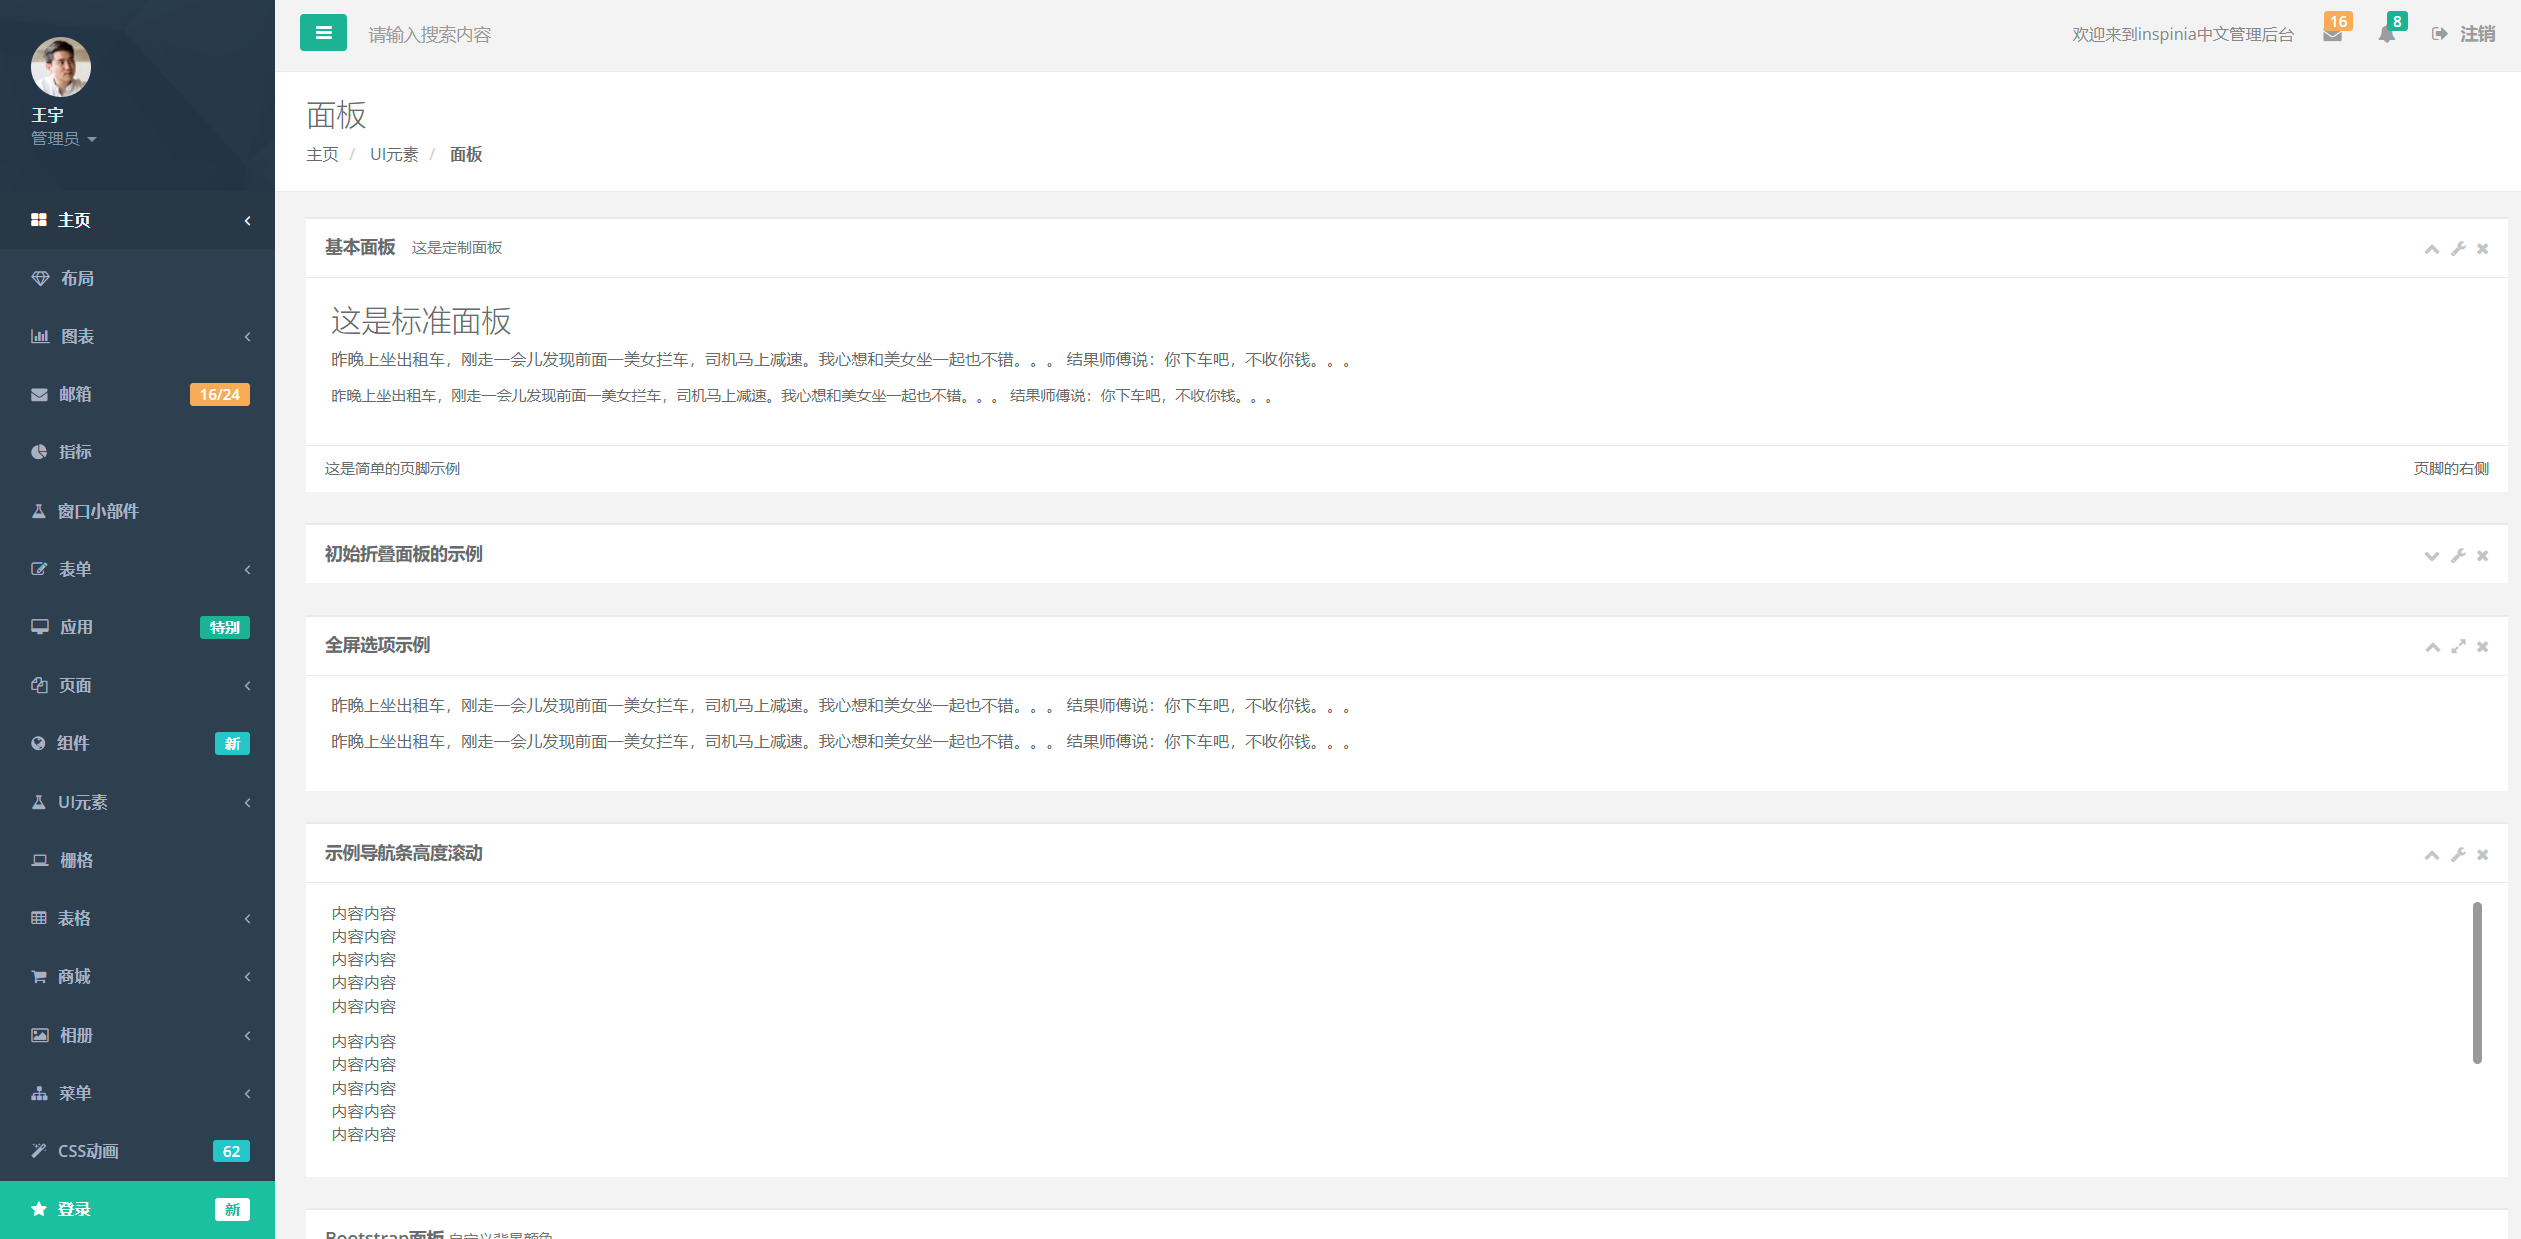Click the 栅格 laptop icon
Screen dimensions: 2521x1239
pyautogui.click(x=40, y=860)
